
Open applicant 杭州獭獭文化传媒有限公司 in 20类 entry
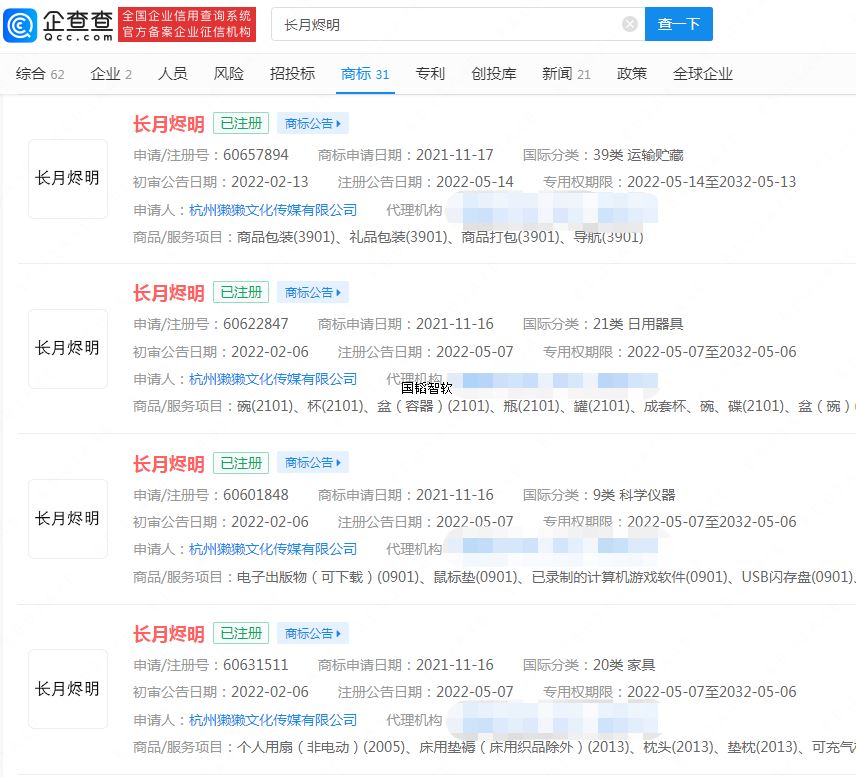pos(273,720)
